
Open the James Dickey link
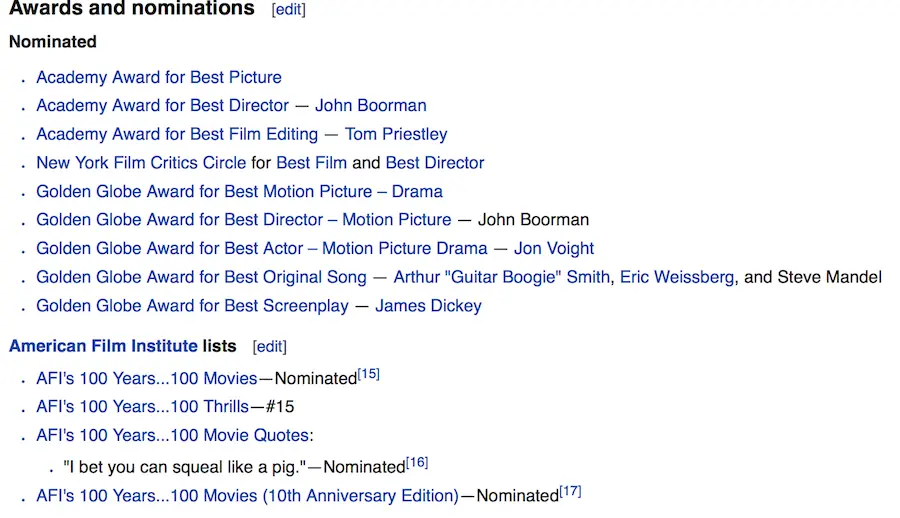click(x=428, y=306)
